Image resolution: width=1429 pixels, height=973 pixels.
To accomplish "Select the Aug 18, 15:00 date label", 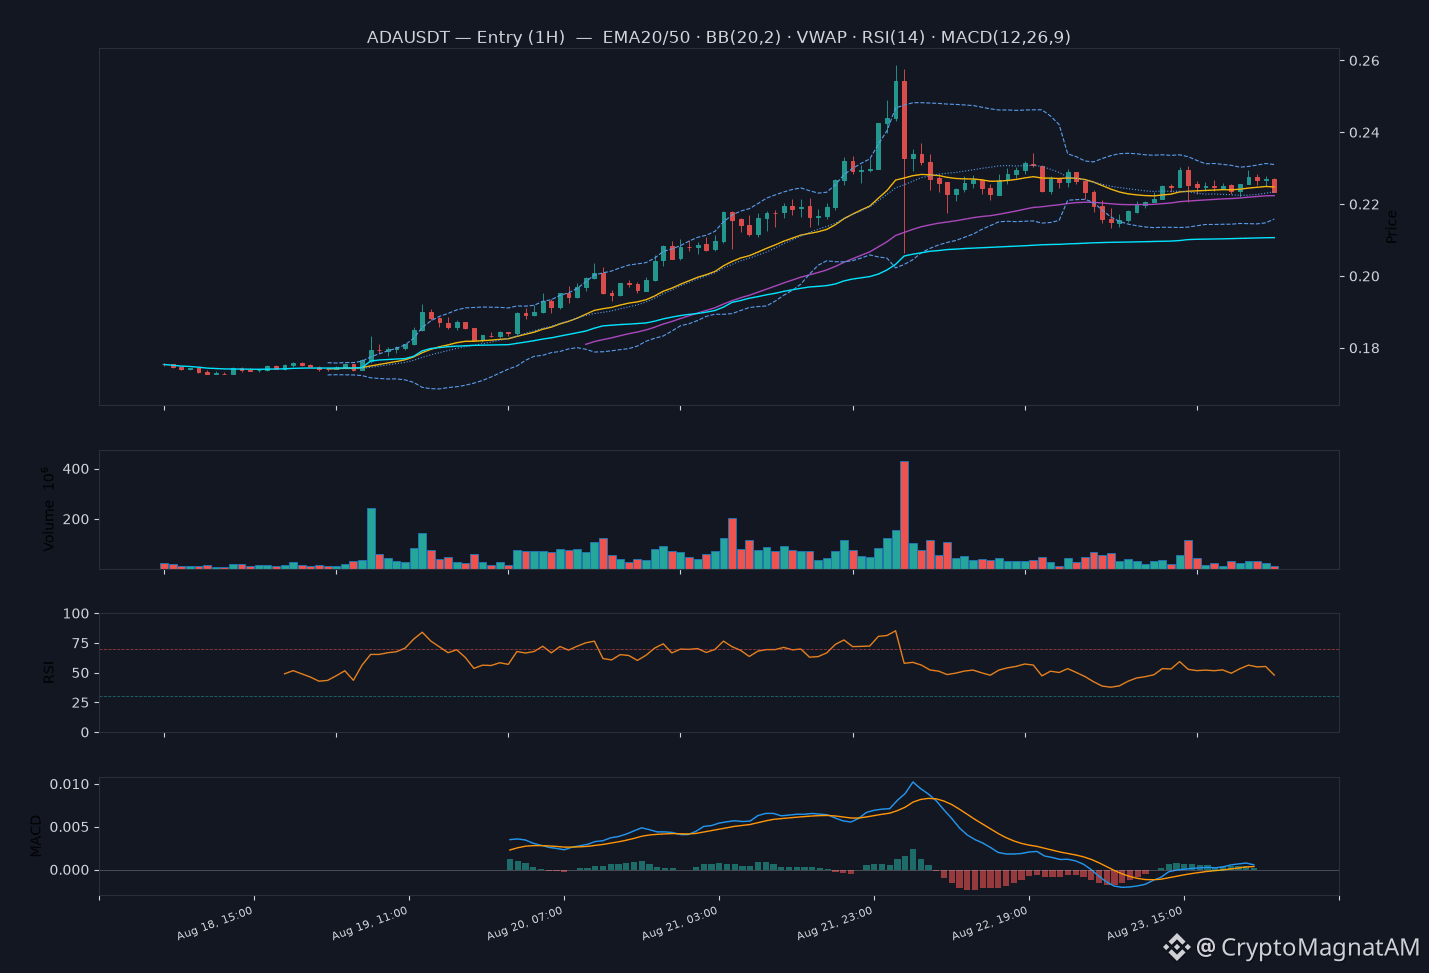I will (x=215, y=923).
